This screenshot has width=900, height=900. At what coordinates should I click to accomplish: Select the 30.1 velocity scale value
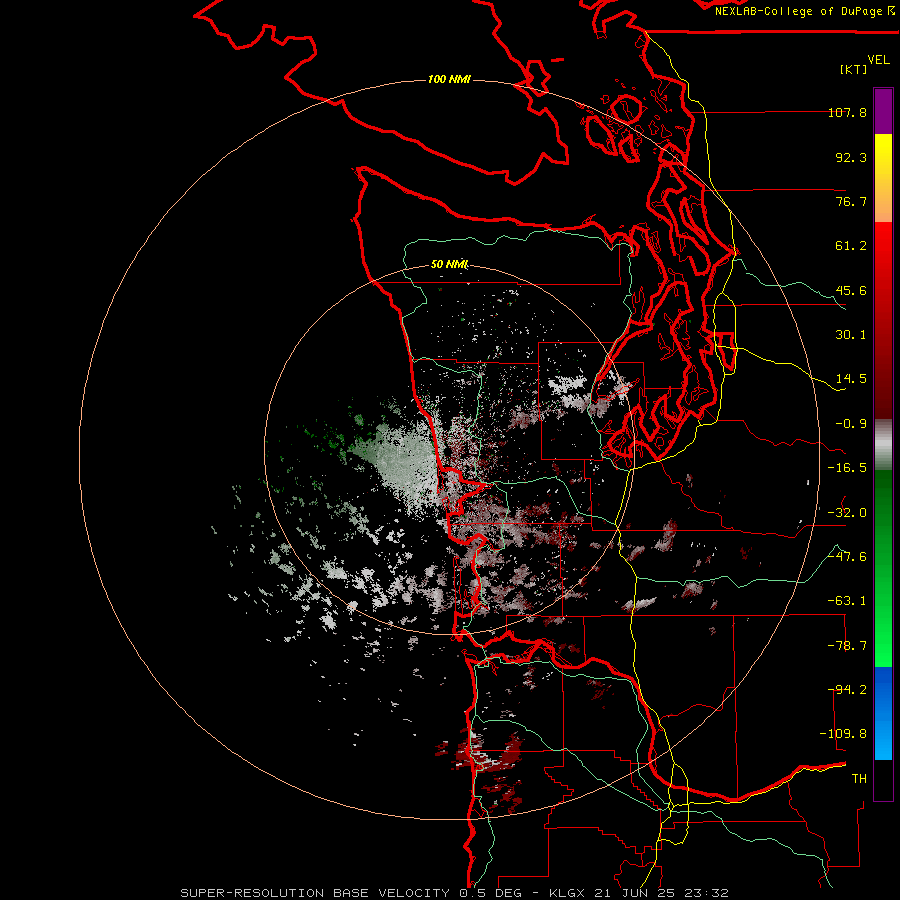point(851,335)
